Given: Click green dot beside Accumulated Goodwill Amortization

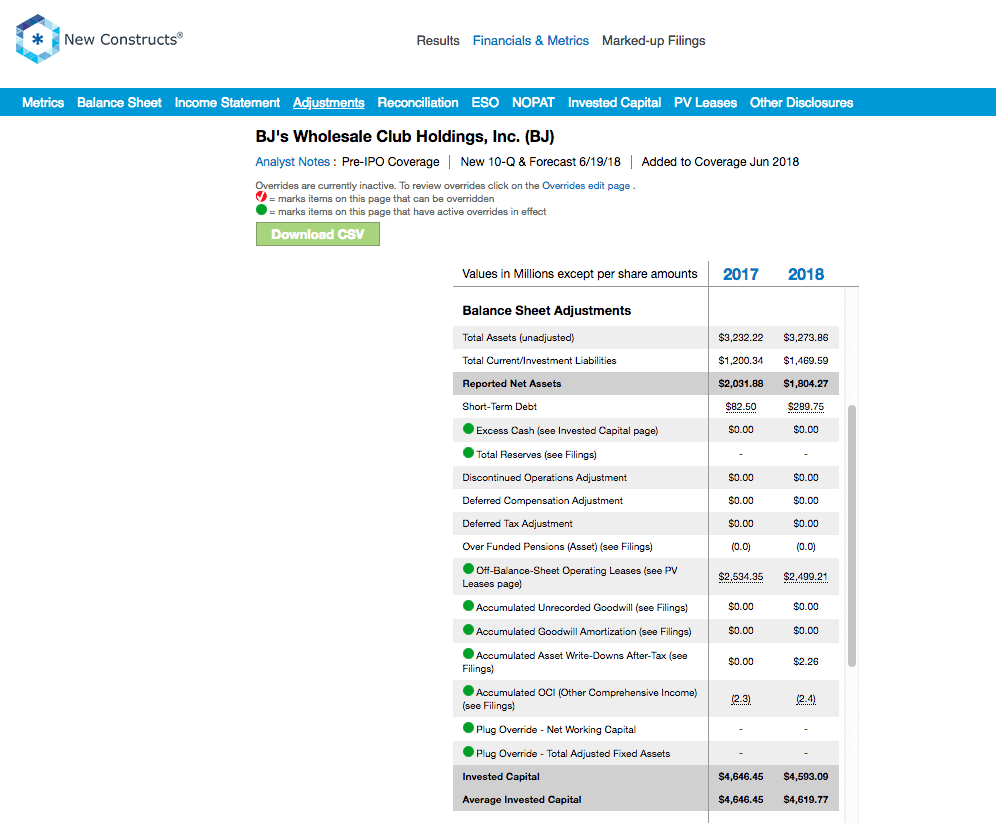Looking at the screenshot, I should point(469,630).
